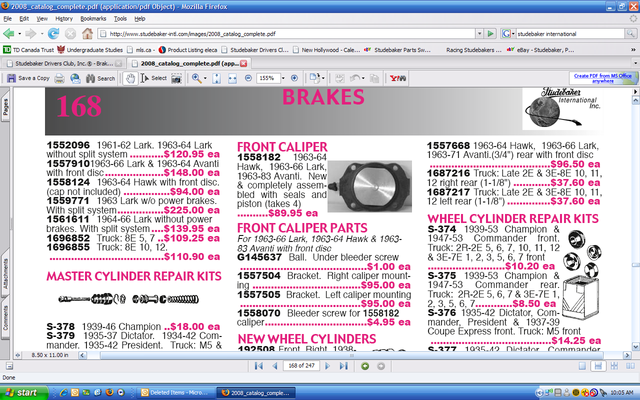The height and width of the screenshot is (400, 640).
Task: Switch to facing pages layout
Action: click(630, 366)
